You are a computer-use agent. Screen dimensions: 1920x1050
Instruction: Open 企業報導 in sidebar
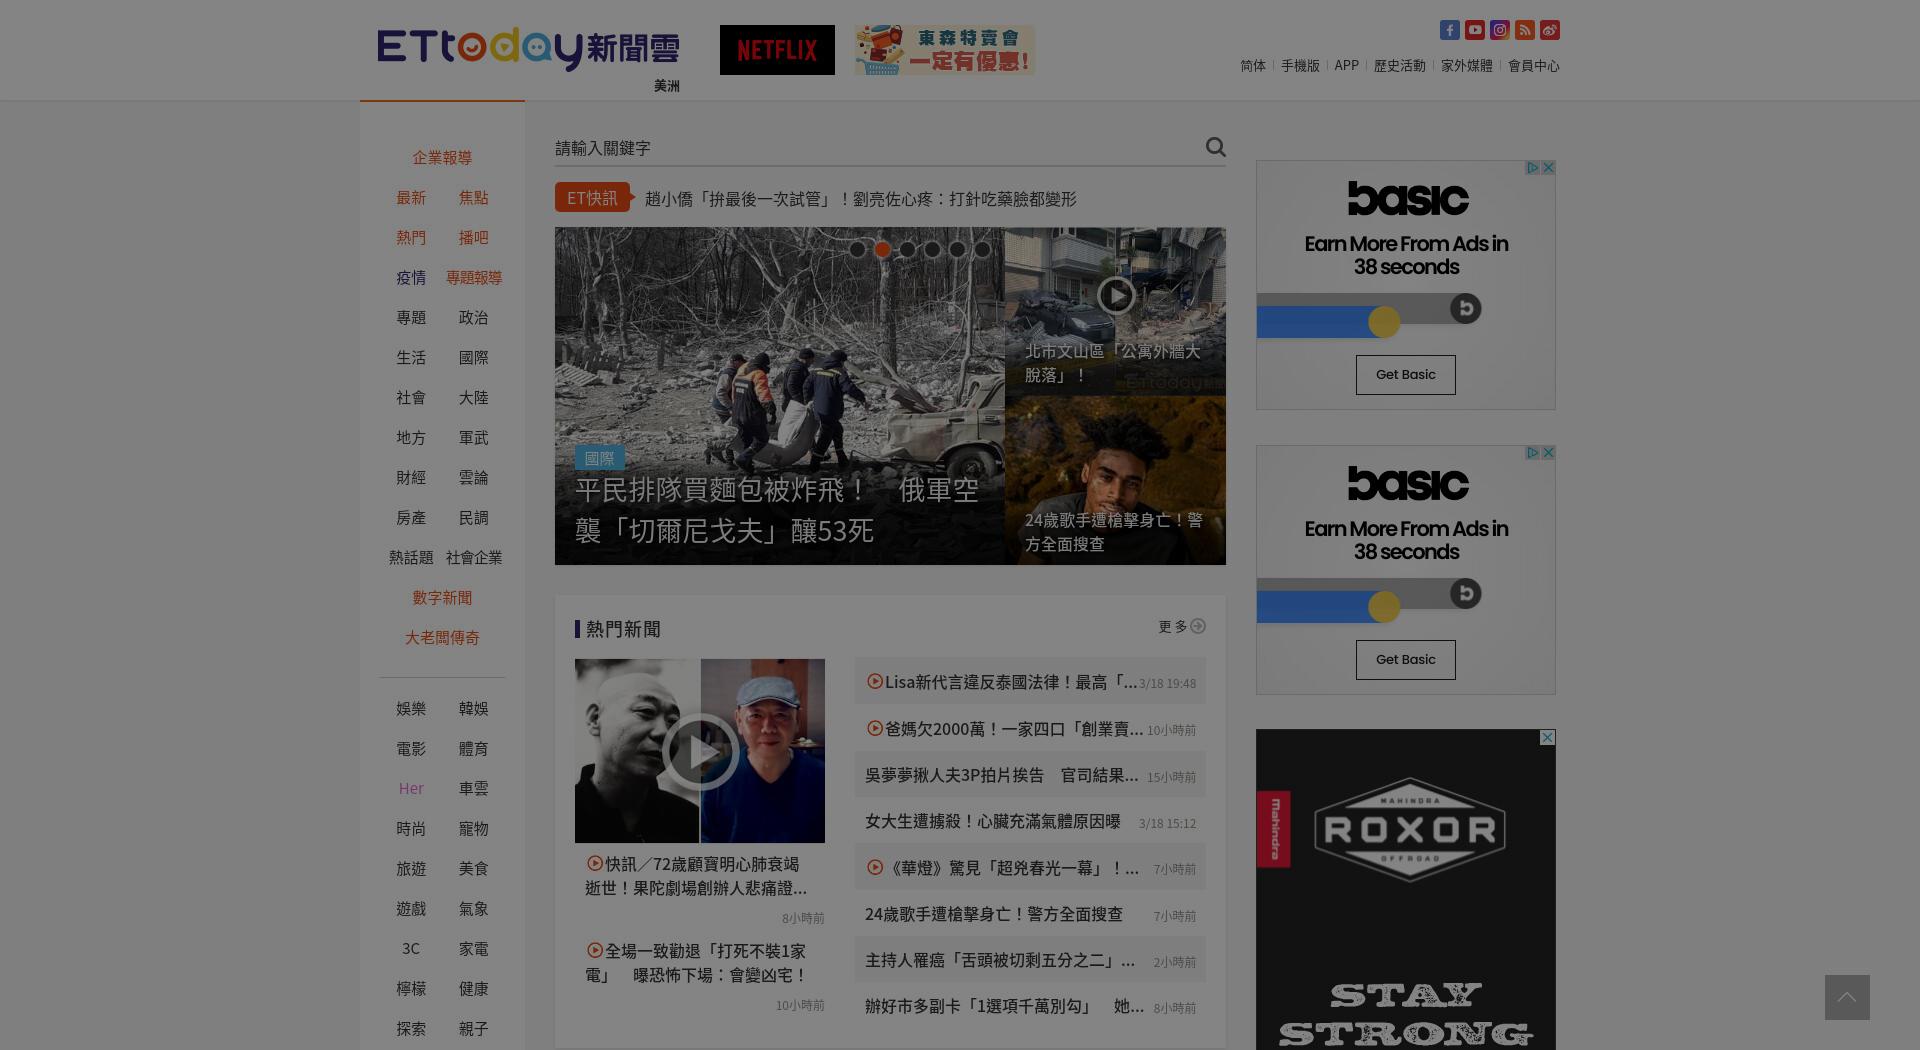(x=442, y=158)
